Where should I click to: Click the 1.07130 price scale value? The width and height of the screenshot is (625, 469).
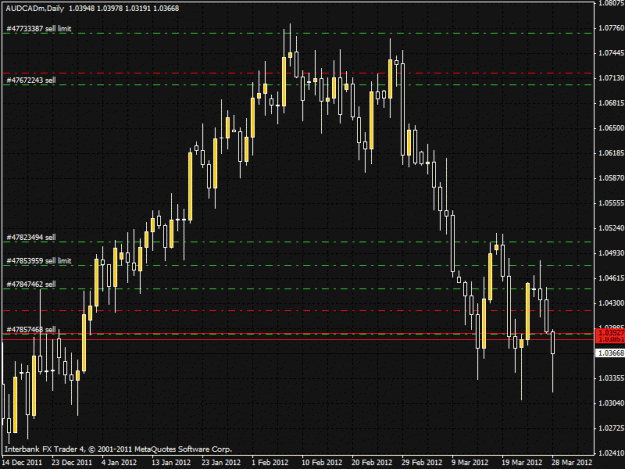coord(611,78)
